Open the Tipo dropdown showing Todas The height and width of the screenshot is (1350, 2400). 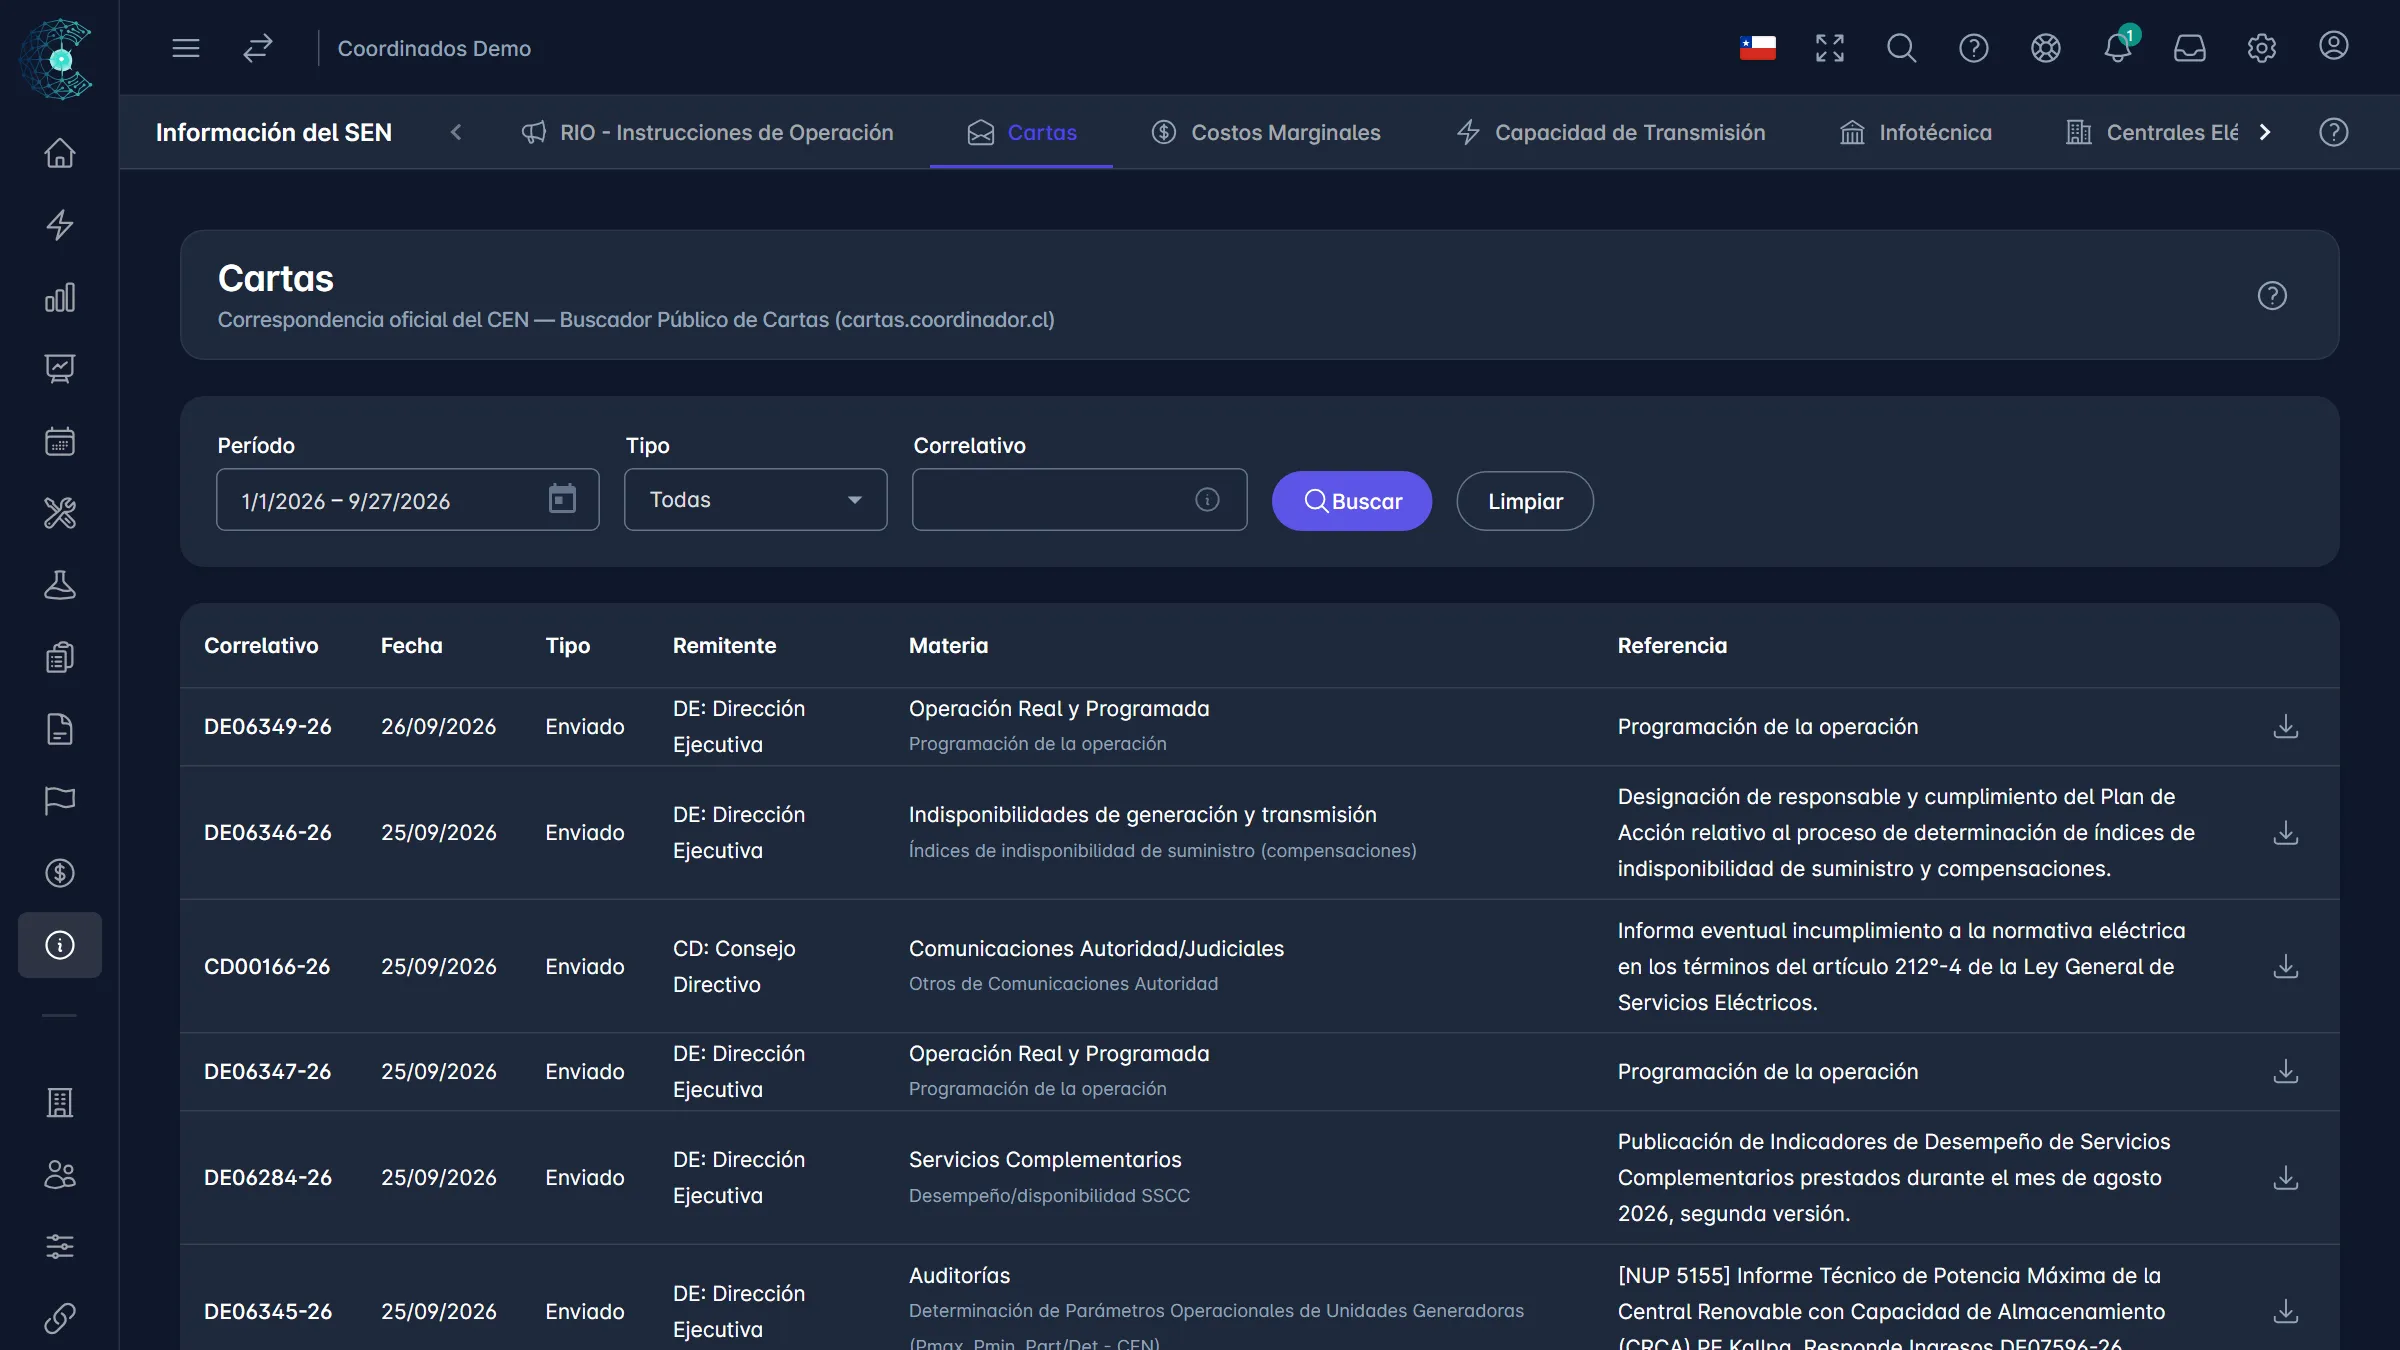pos(756,500)
